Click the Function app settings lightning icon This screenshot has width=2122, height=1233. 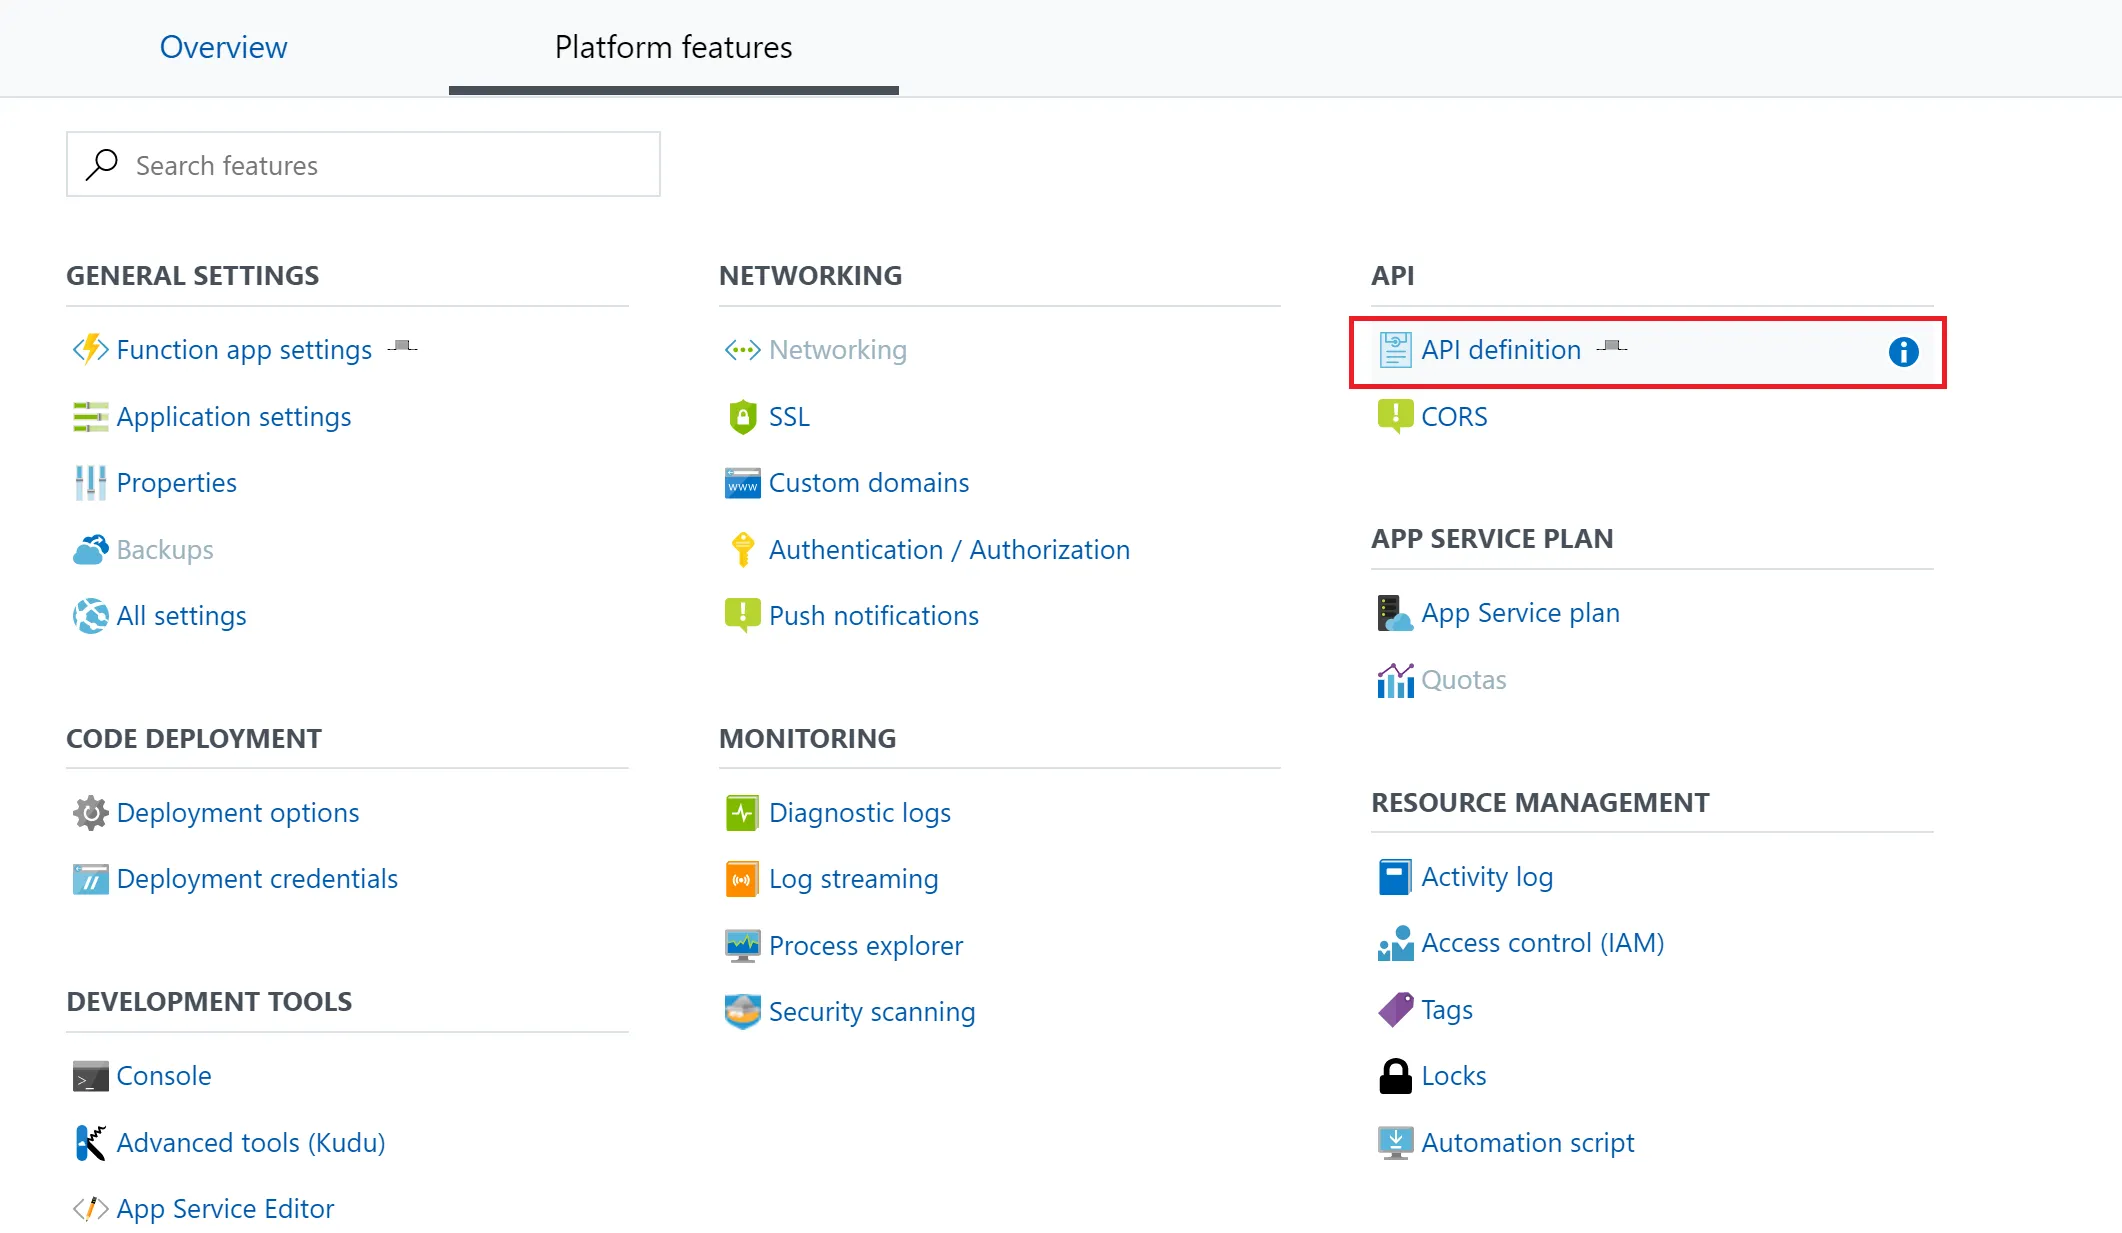pyautogui.click(x=90, y=350)
